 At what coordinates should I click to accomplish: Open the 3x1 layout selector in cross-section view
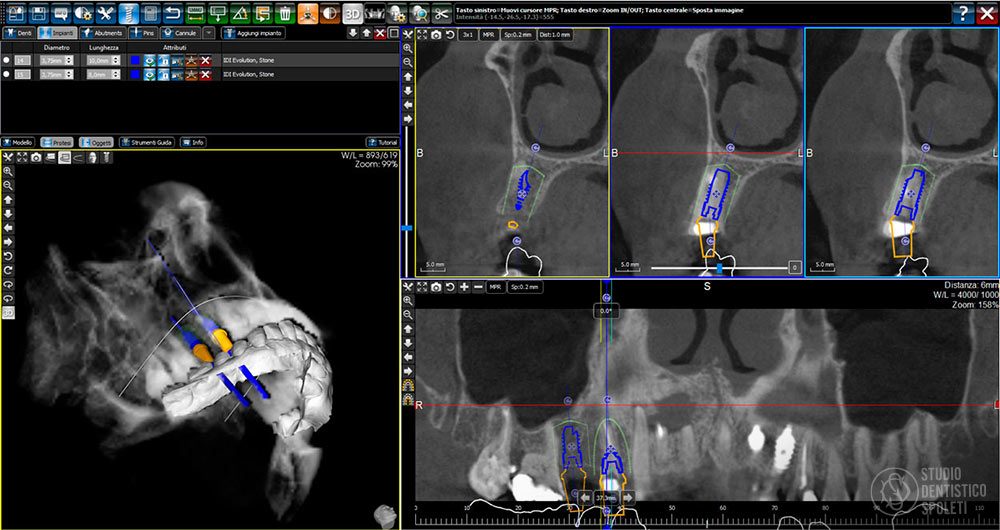pos(468,35)
